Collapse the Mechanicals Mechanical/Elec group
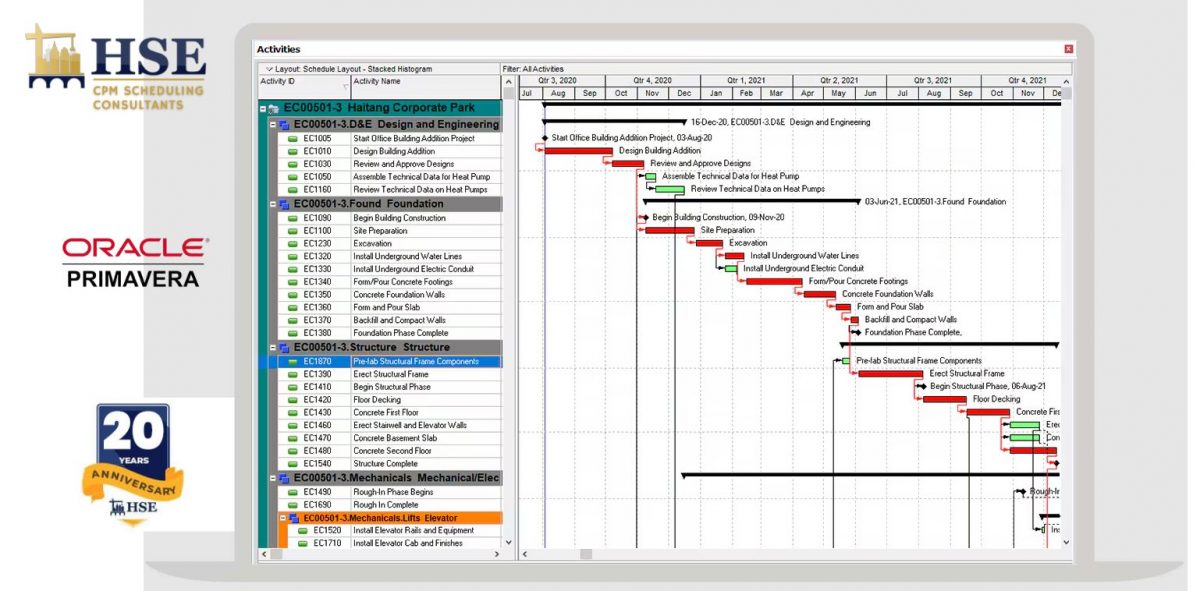This screenshot has height=591, width=1200. point(273,479)
